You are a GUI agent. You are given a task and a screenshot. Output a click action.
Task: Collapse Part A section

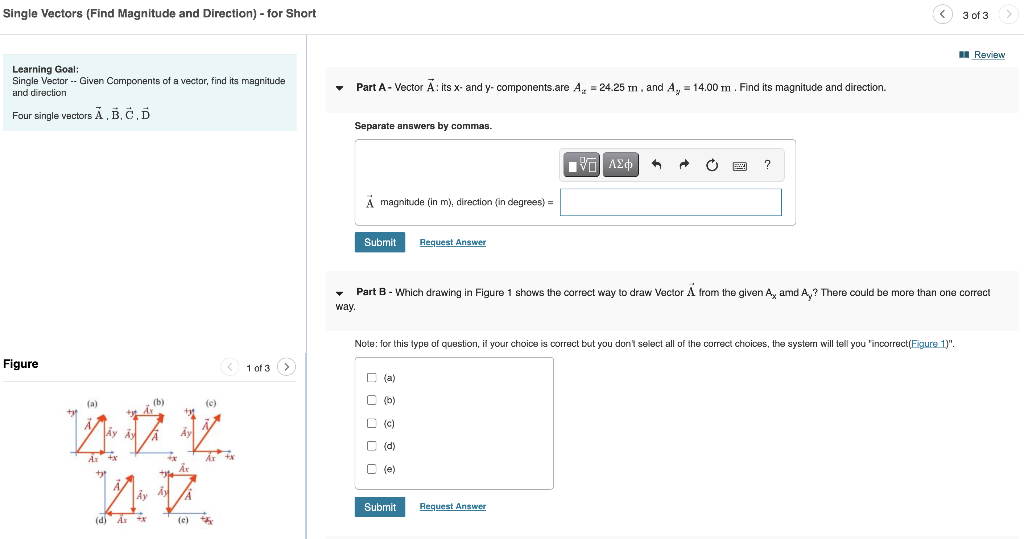tap(340, 88)
